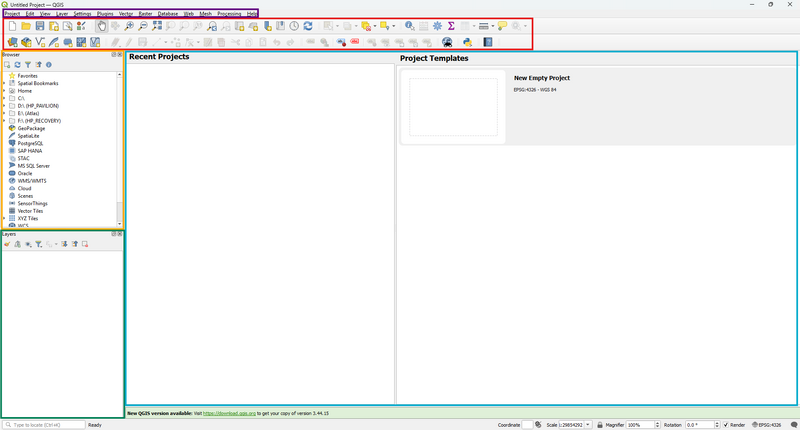
Task: Click the Coordinate input field
Action: 527,425
